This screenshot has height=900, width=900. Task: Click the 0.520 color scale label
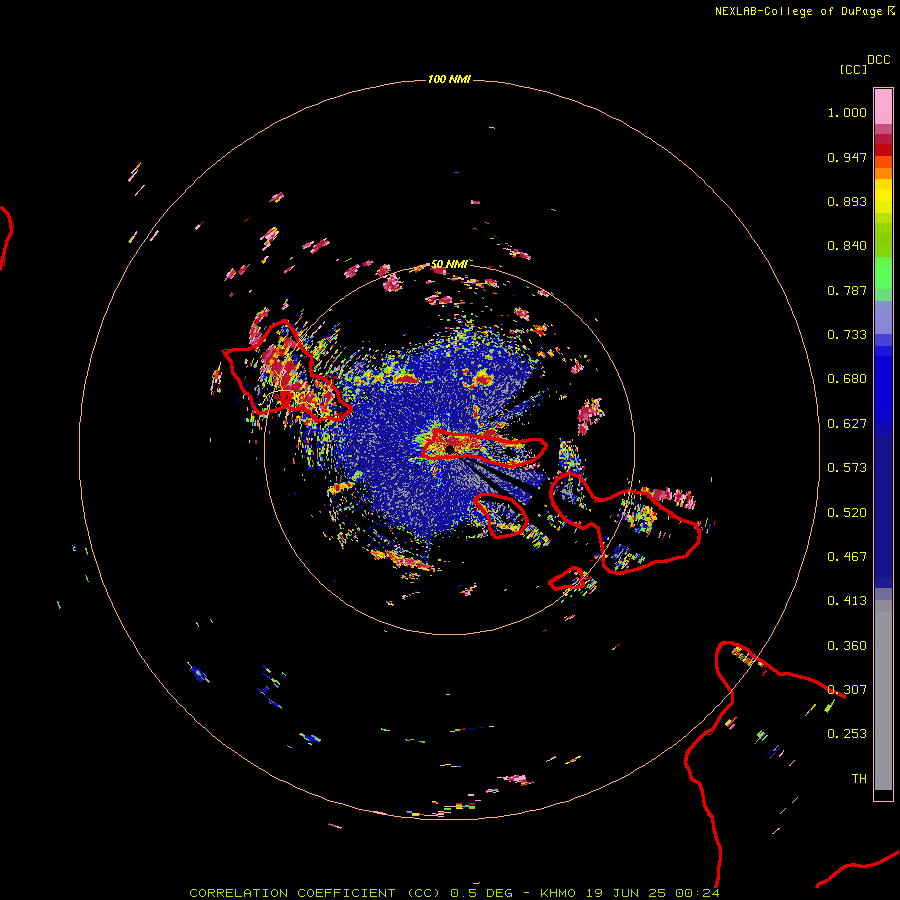[x=847, y=513]
